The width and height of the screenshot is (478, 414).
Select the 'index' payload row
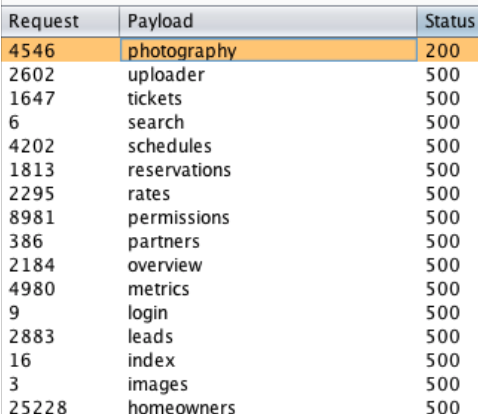click(x=240, y=361)
